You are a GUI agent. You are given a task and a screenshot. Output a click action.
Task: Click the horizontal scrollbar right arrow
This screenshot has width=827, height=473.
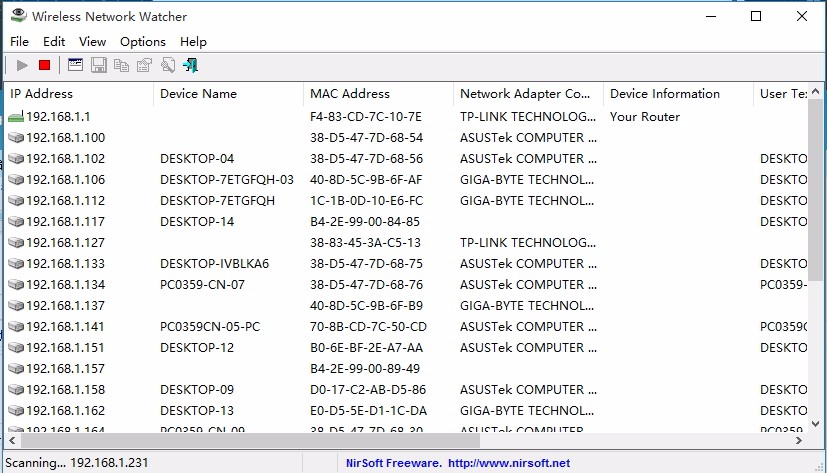pos(799,440)
